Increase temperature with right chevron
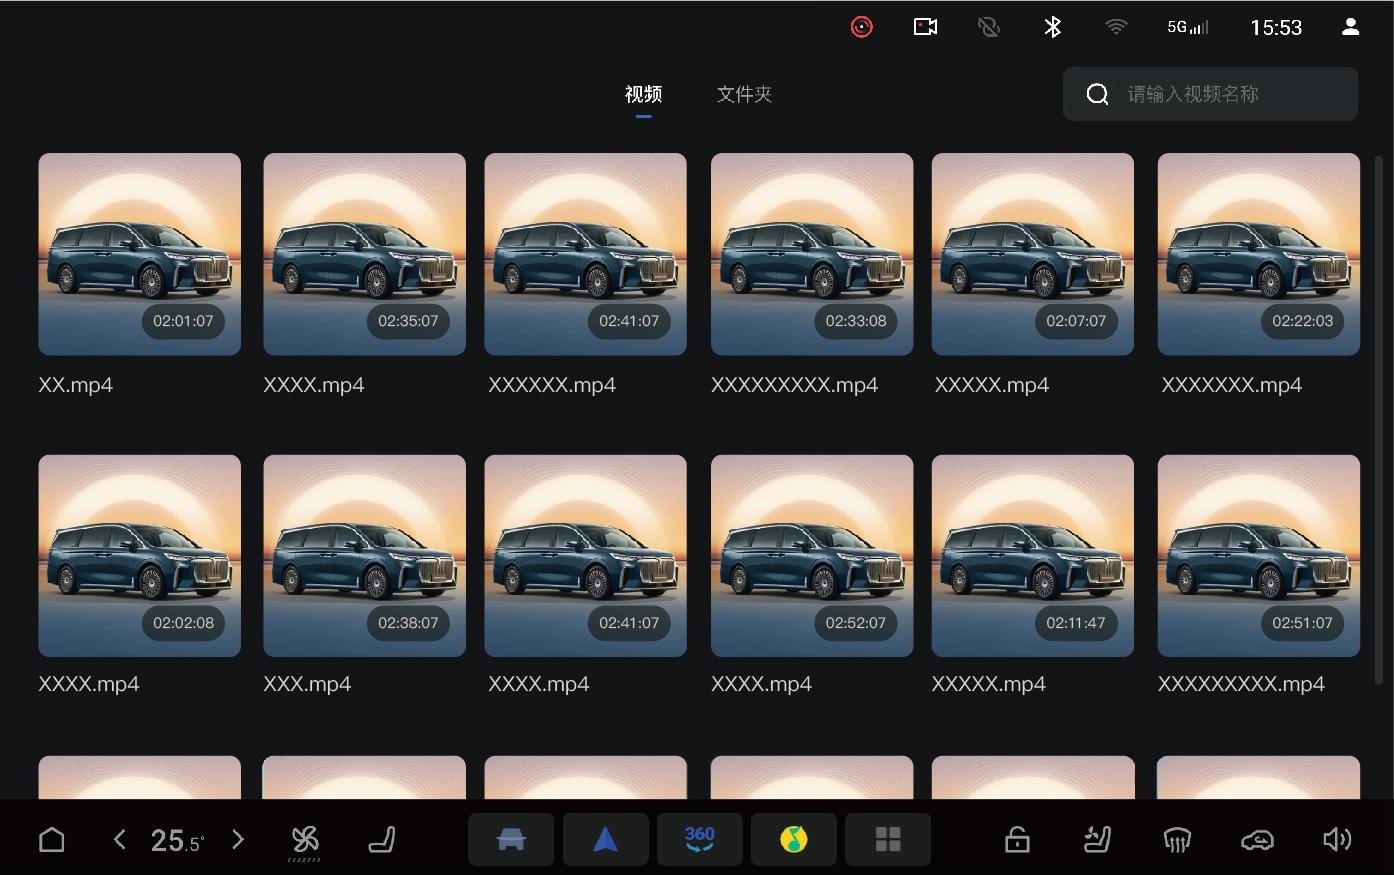1394x876 pixels. 238,839
